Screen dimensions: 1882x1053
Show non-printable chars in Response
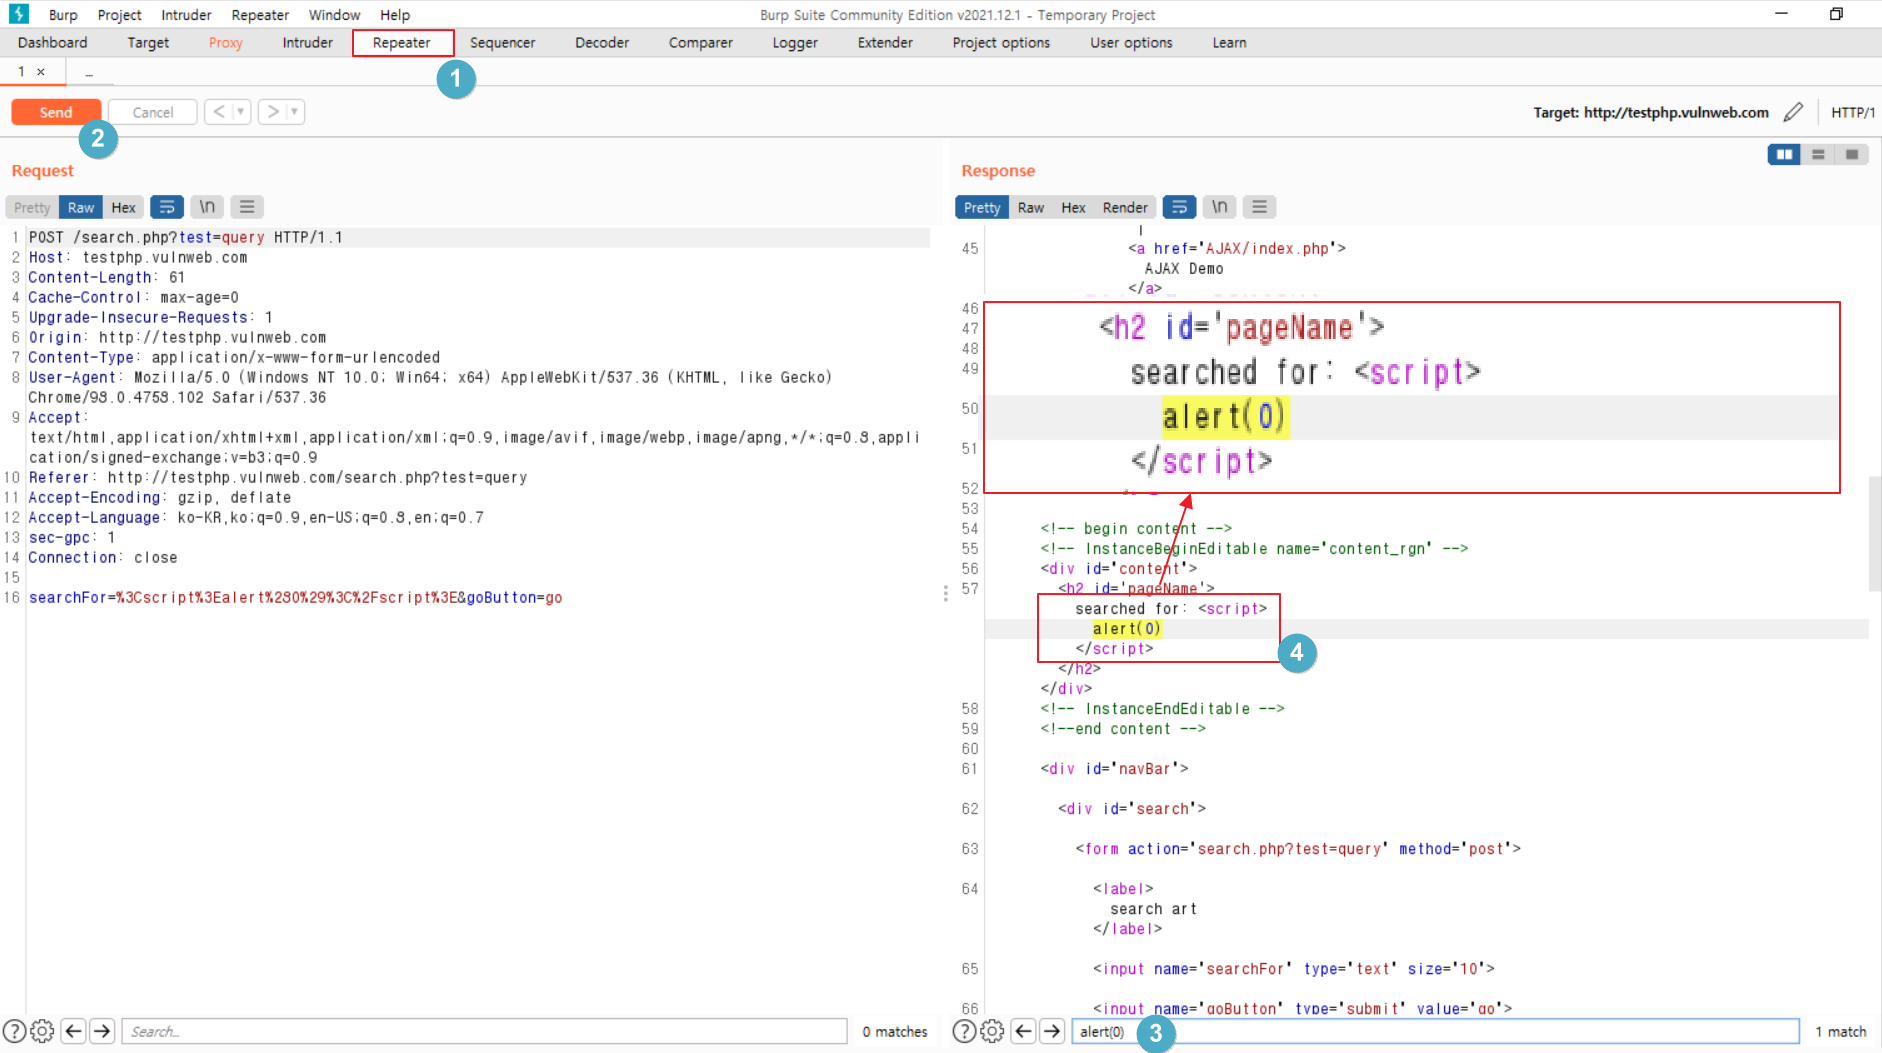[1220, 207]
